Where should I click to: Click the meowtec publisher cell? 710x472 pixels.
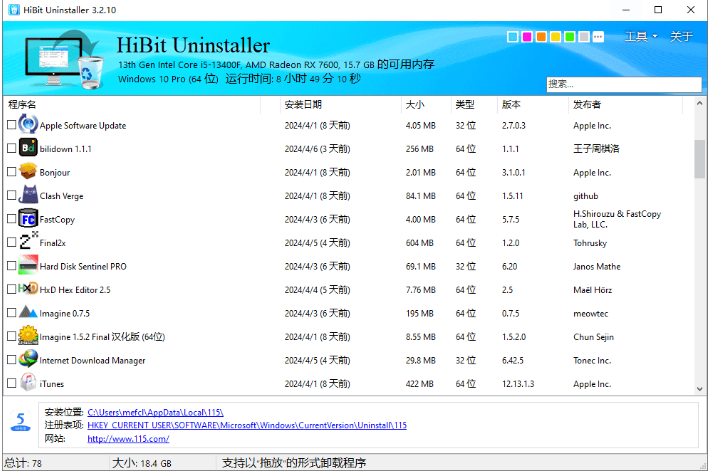point(590,313)
